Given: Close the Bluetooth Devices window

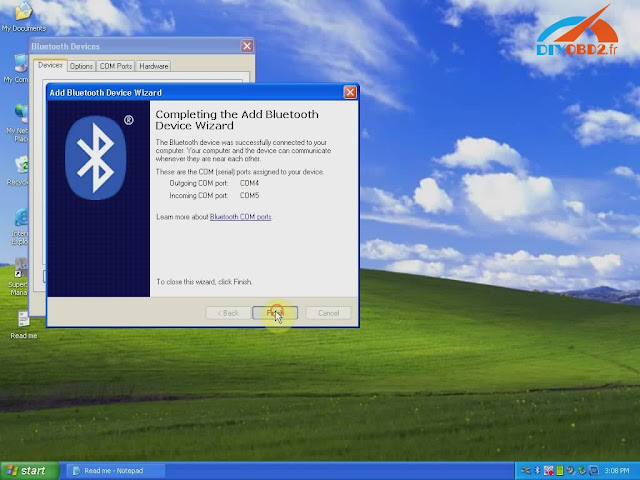Looking at the screenshot, I should pos(247,46).
